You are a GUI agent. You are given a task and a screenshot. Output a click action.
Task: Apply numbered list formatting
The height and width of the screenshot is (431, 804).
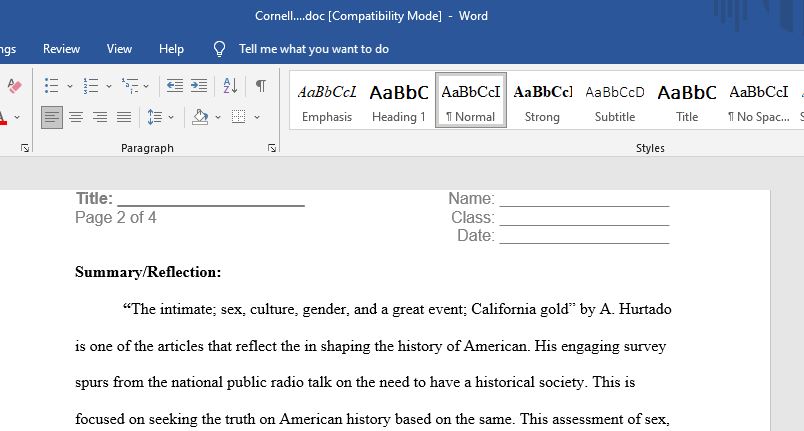91,86
